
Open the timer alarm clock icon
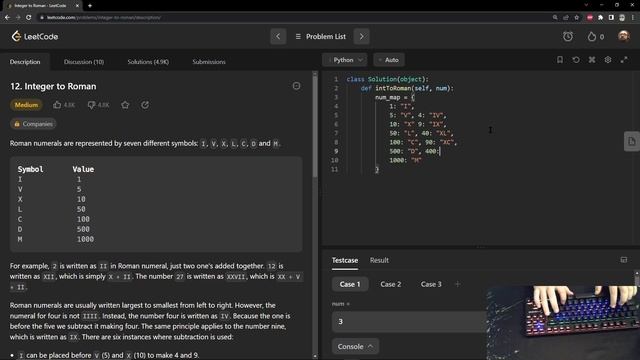click(x=568, y=36)
